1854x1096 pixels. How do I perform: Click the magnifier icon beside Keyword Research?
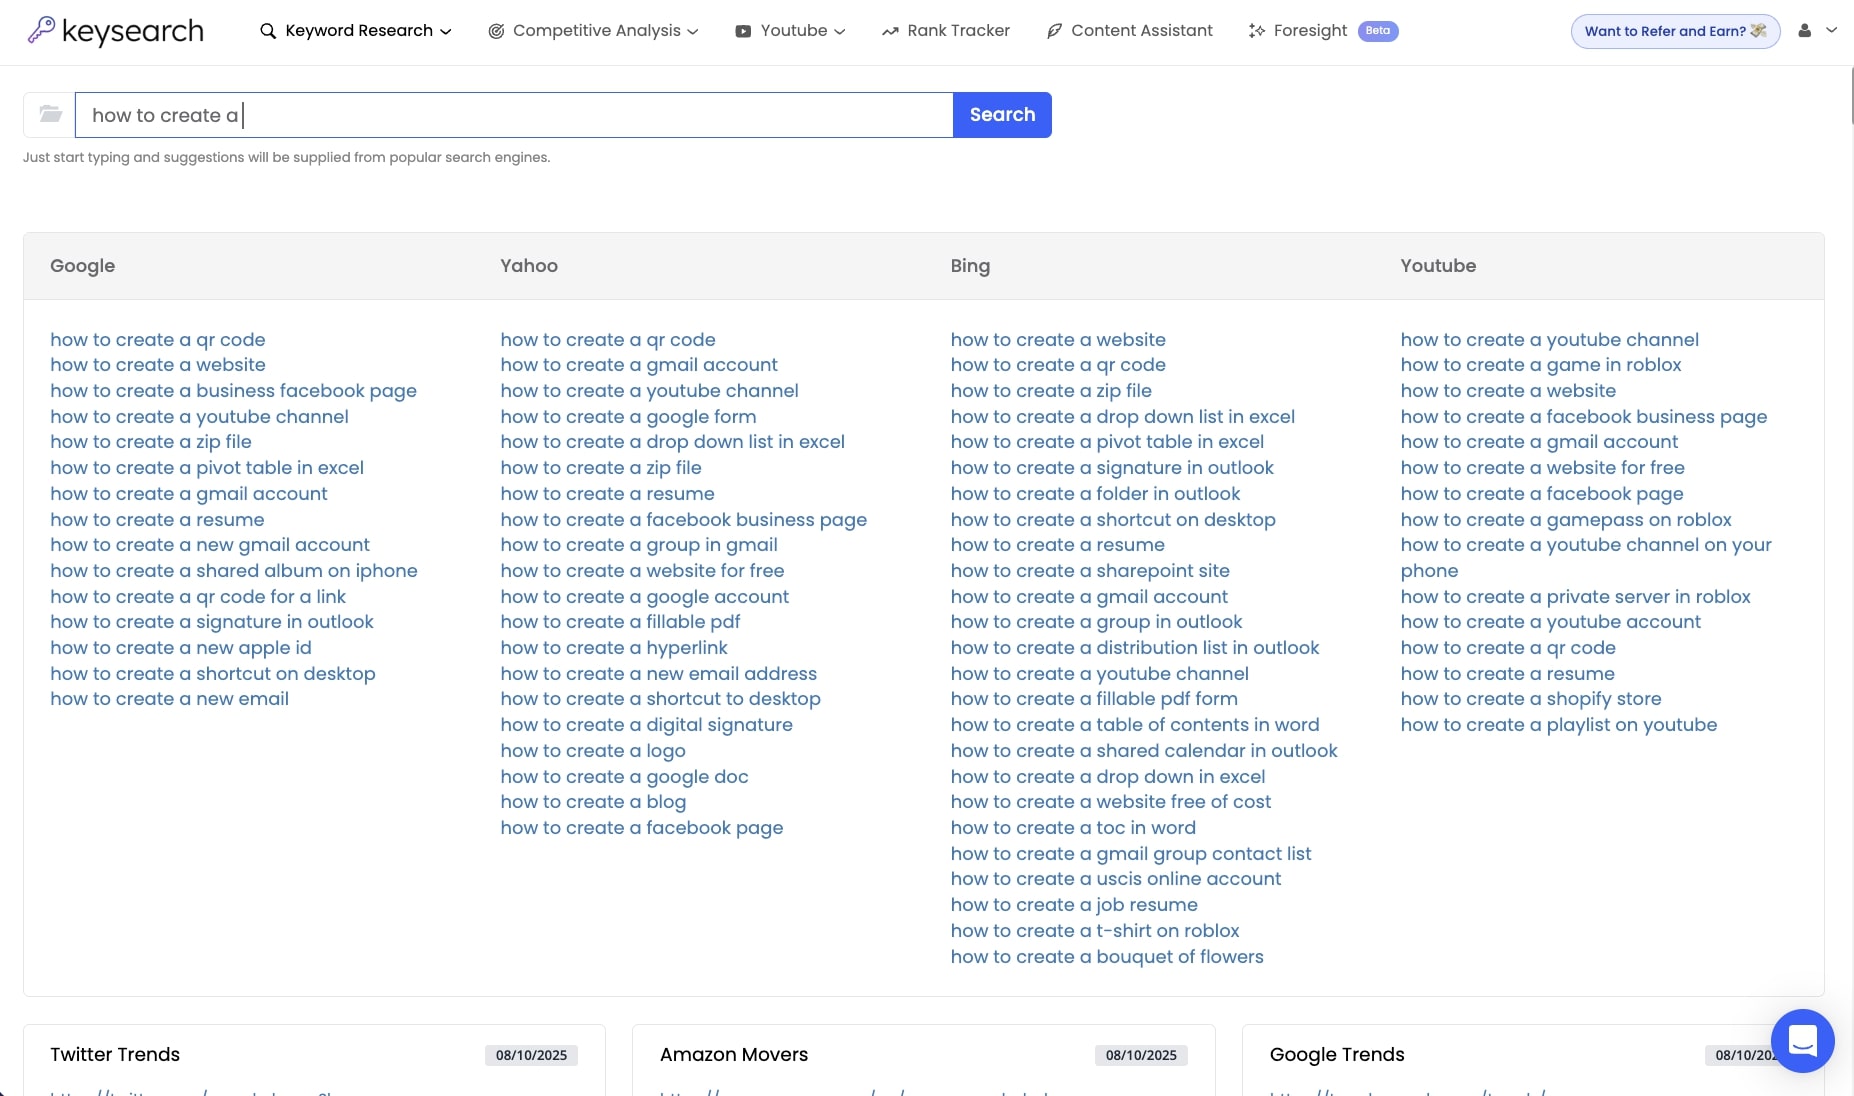(268, 31)
